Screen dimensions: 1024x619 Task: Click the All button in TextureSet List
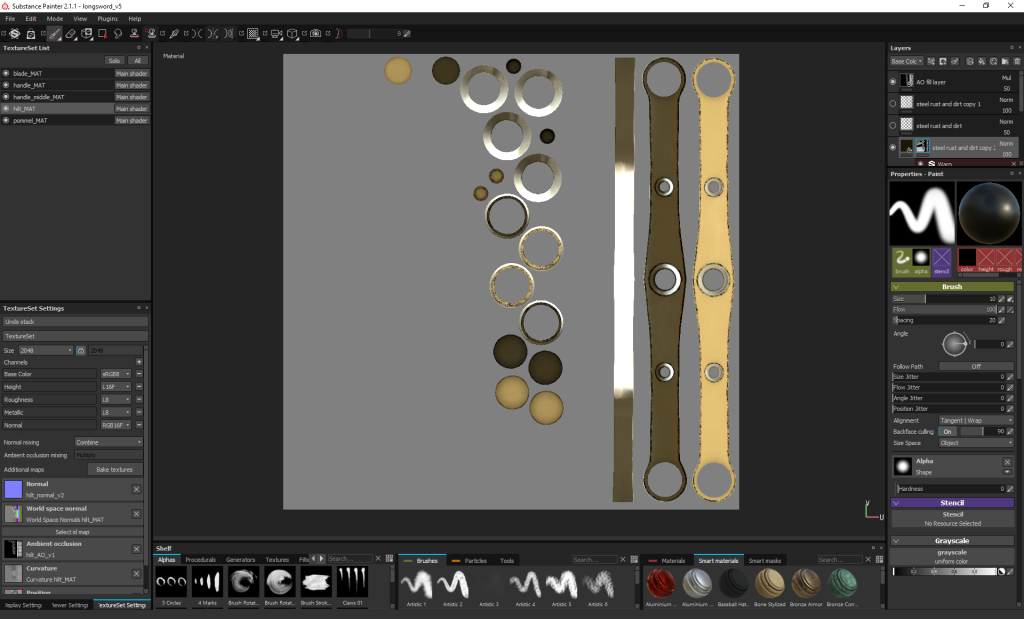[x=137, y=61]
